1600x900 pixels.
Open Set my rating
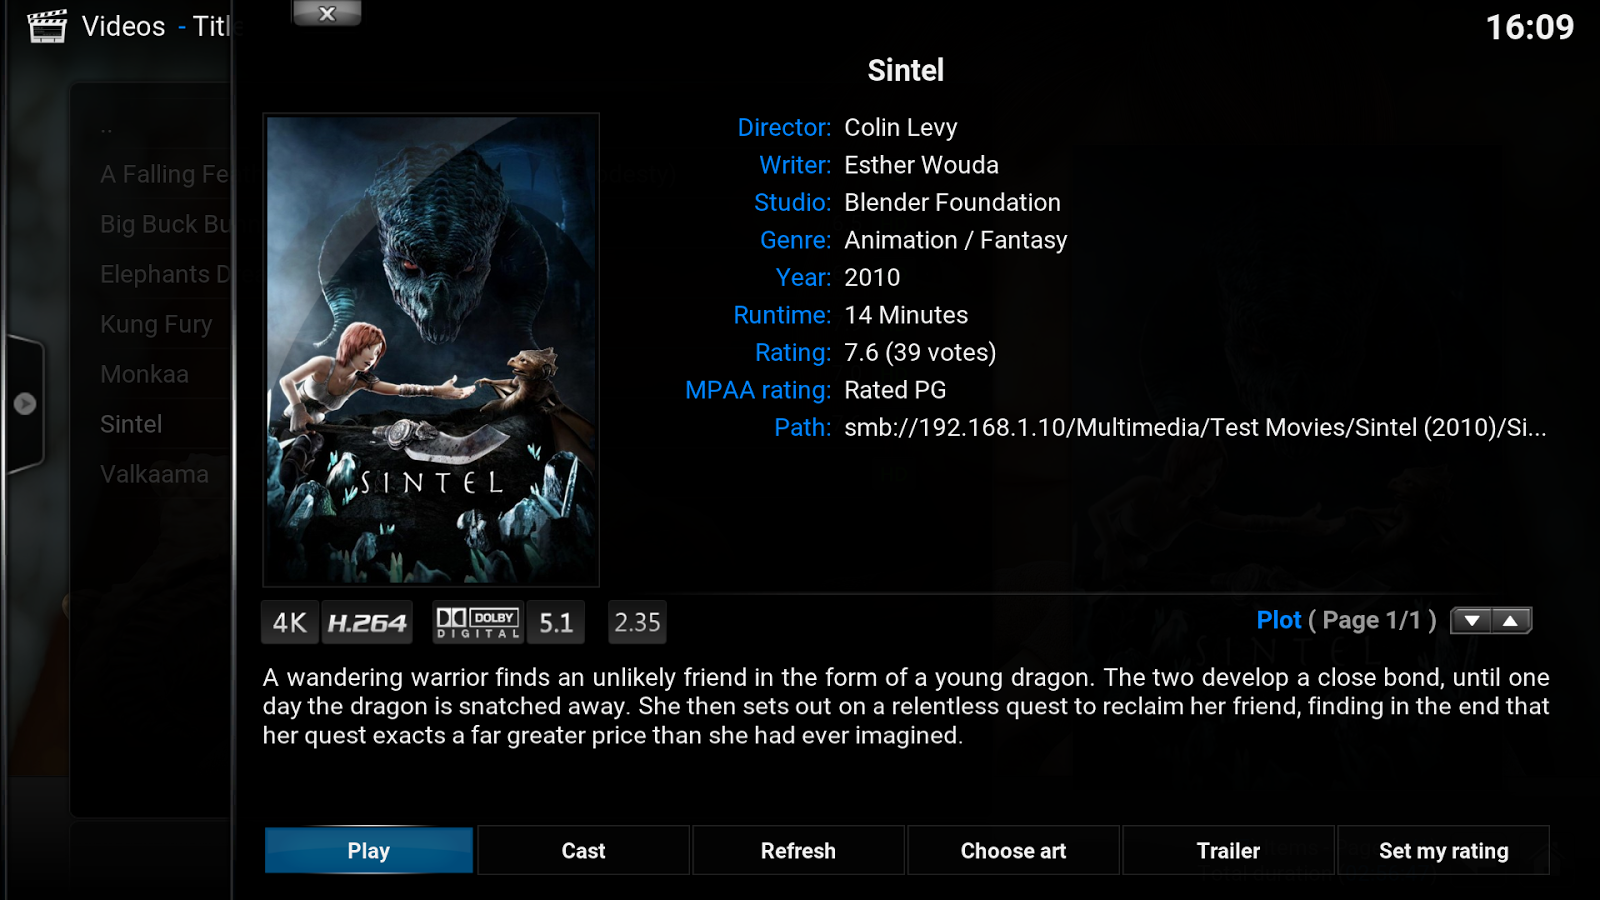(1443, 851)
